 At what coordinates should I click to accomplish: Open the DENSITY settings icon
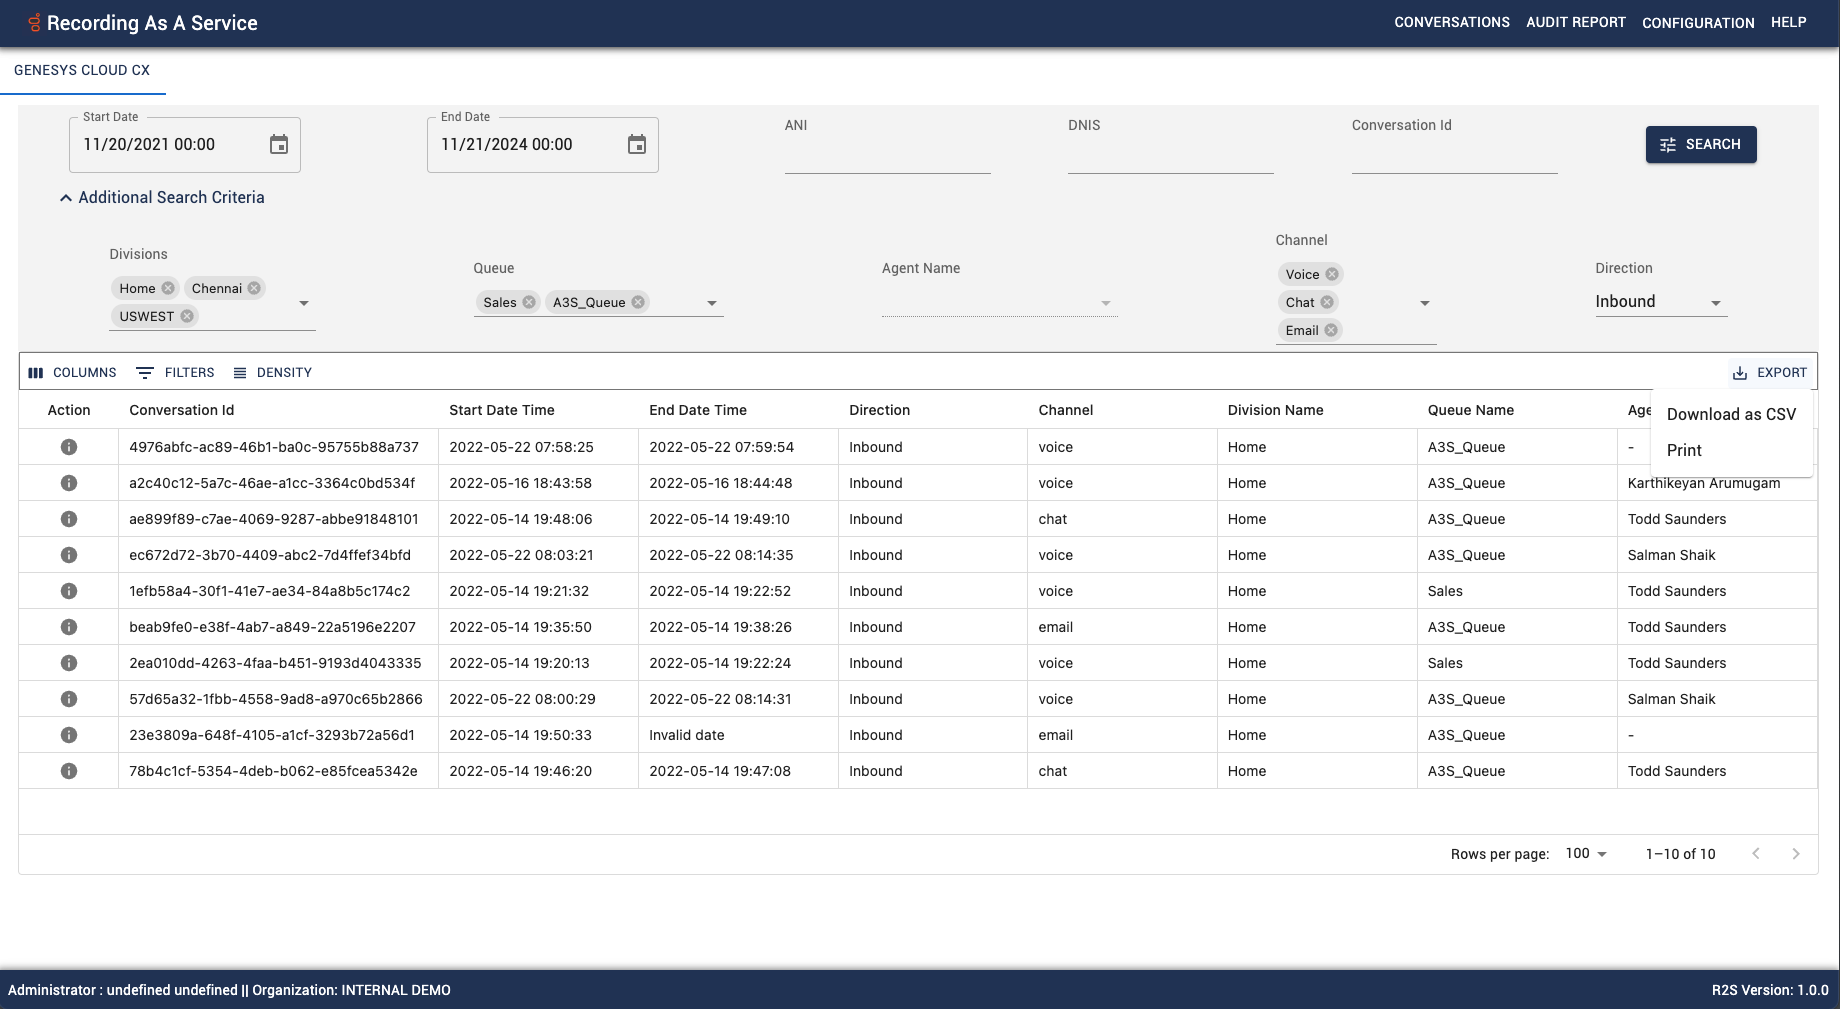point(239,372)
